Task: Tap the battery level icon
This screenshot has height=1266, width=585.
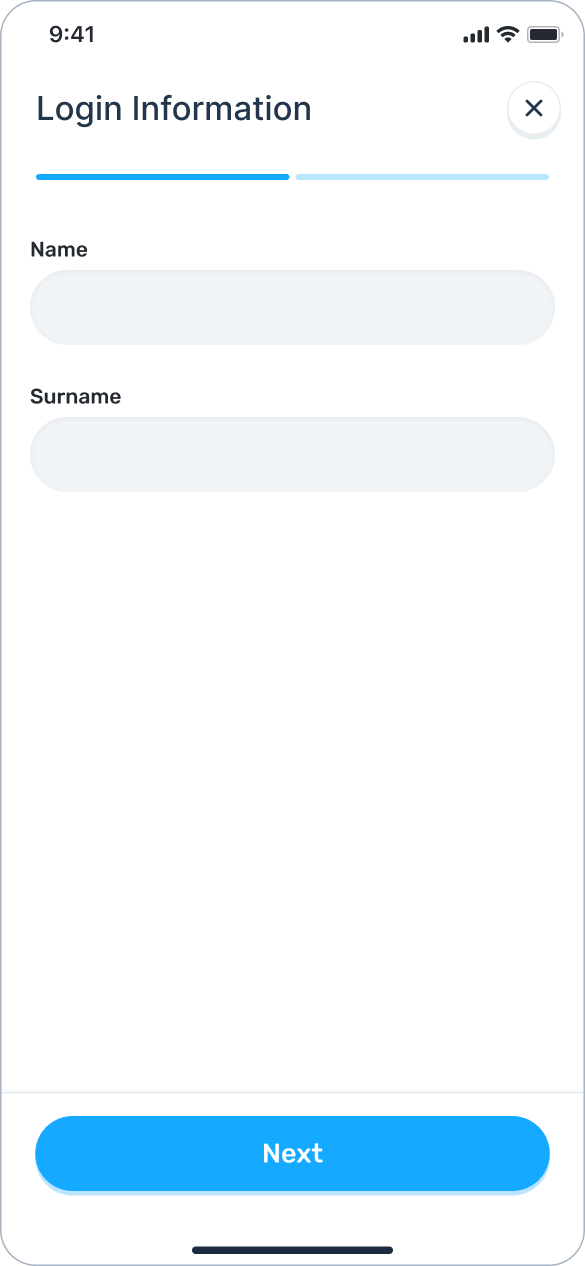Action: [x=545, y=35]
